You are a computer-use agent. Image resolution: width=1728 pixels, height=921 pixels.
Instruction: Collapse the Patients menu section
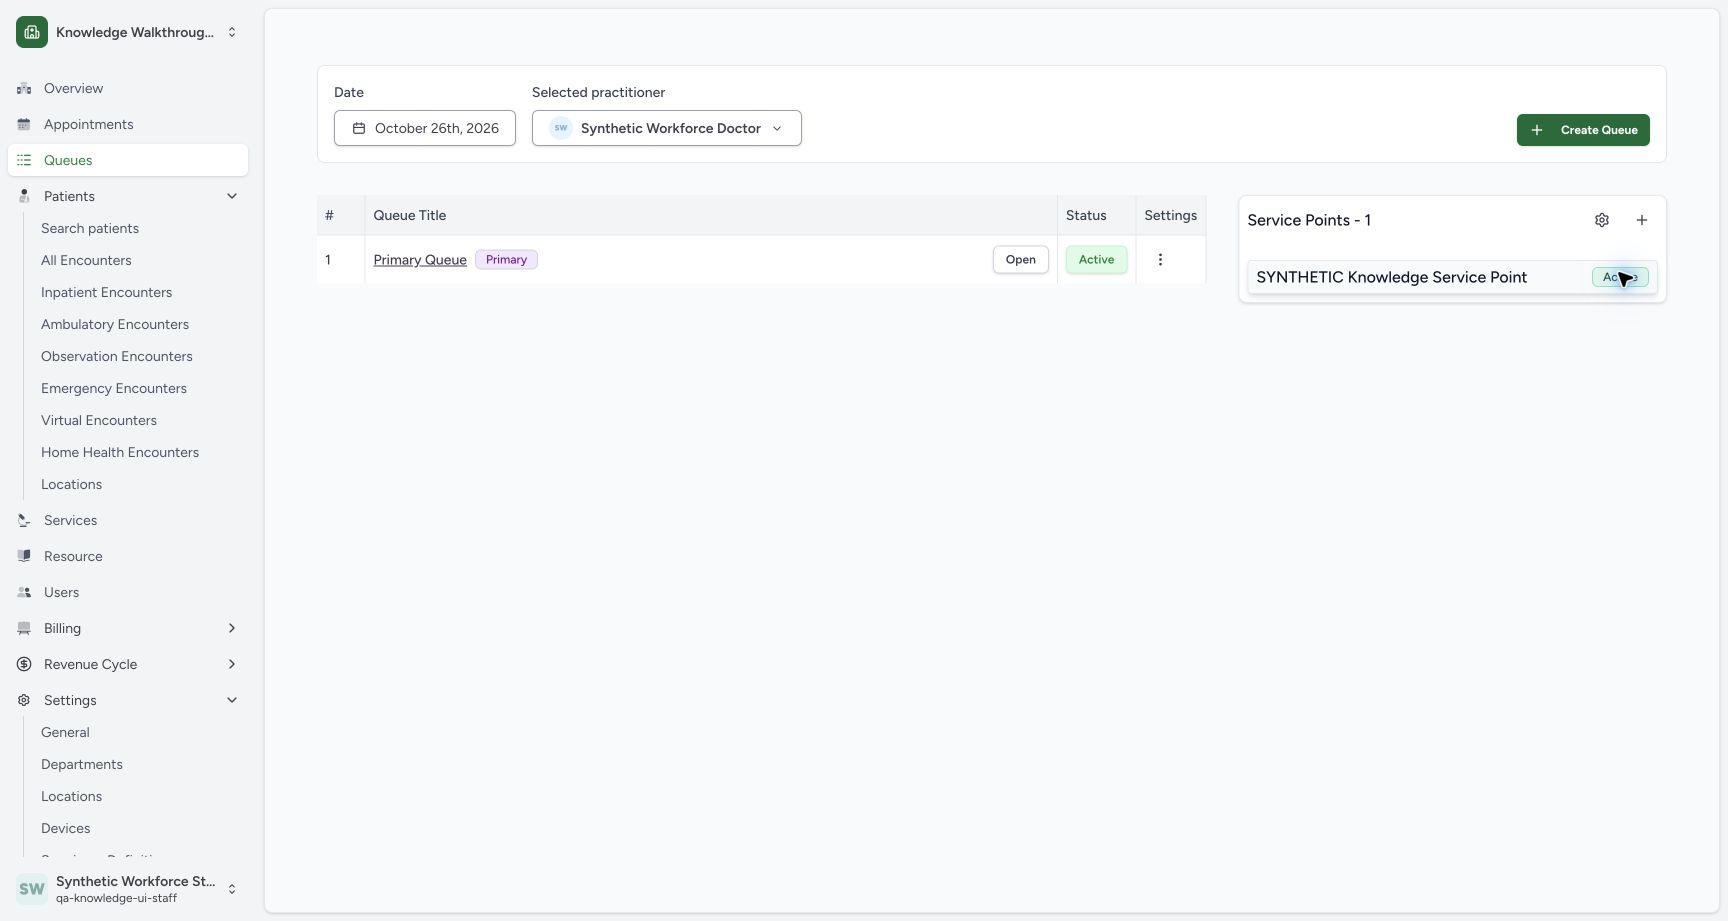click(x=232, y=196)
